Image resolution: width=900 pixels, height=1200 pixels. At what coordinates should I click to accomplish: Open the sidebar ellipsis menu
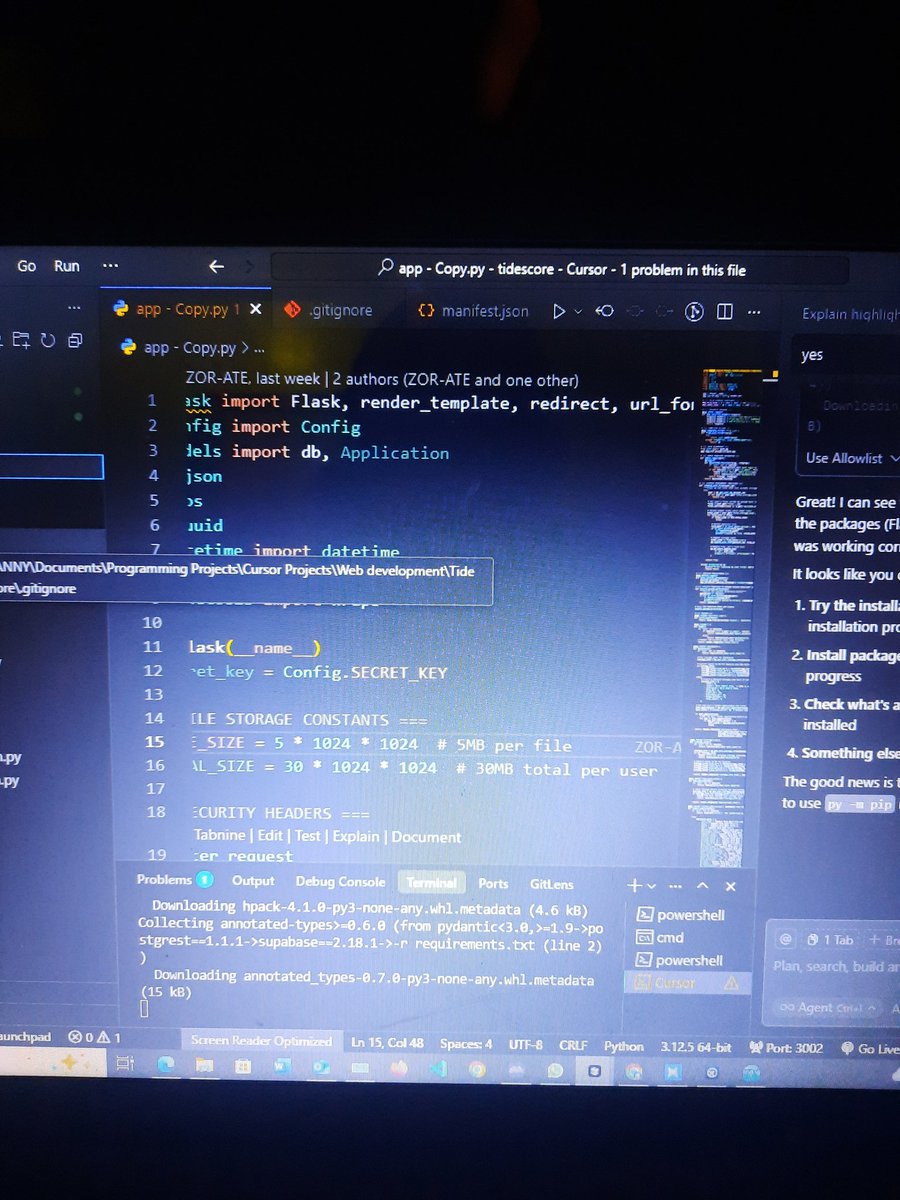click(x=75, y=308)
